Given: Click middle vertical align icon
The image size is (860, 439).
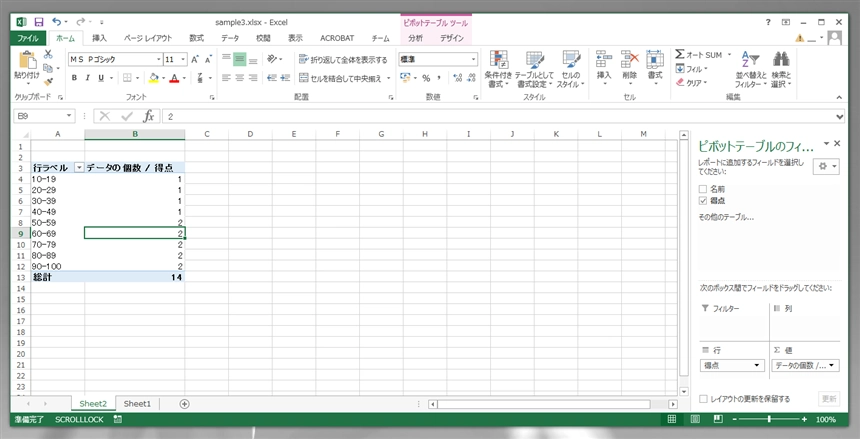Looking at the screenshot, I should pyautogui.click(x=240, y=59).
